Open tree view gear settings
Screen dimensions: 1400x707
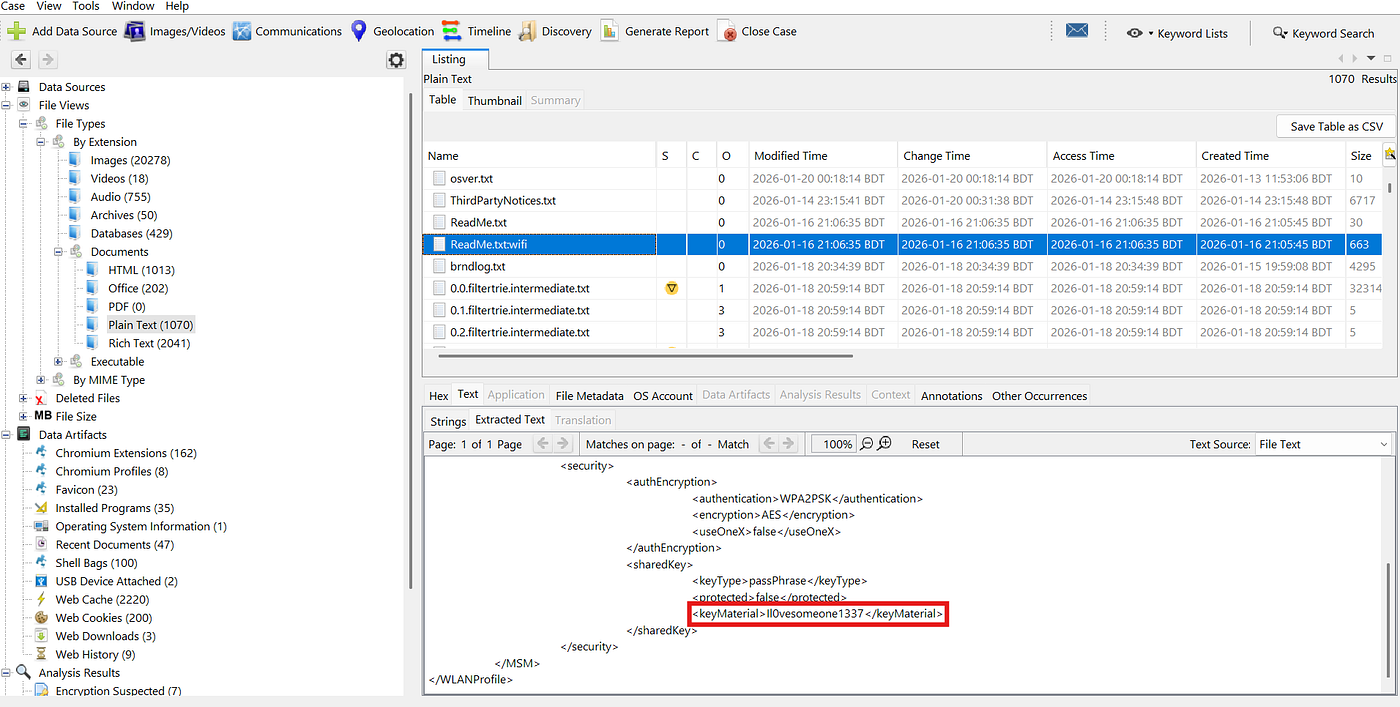(396, 61)
